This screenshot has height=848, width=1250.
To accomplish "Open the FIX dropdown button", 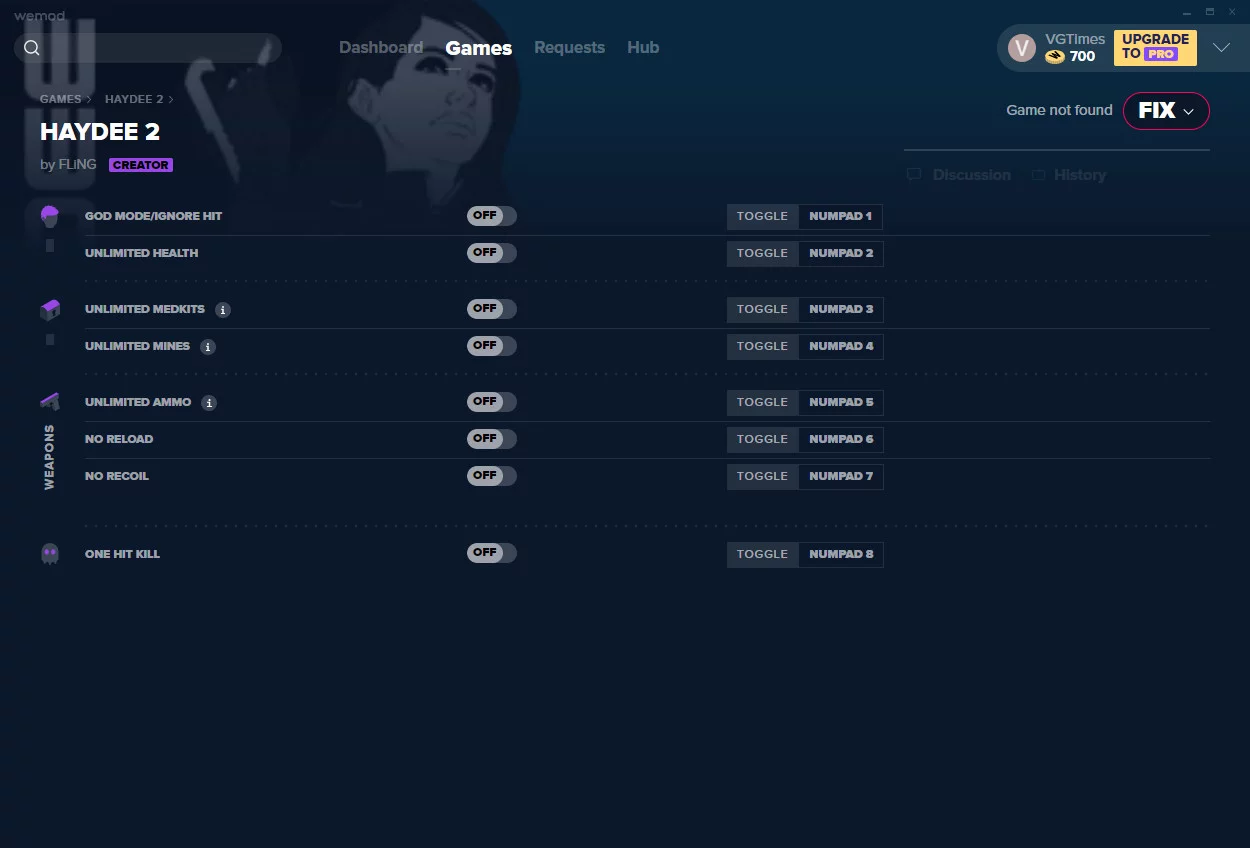I will (x=1166, y=111).
